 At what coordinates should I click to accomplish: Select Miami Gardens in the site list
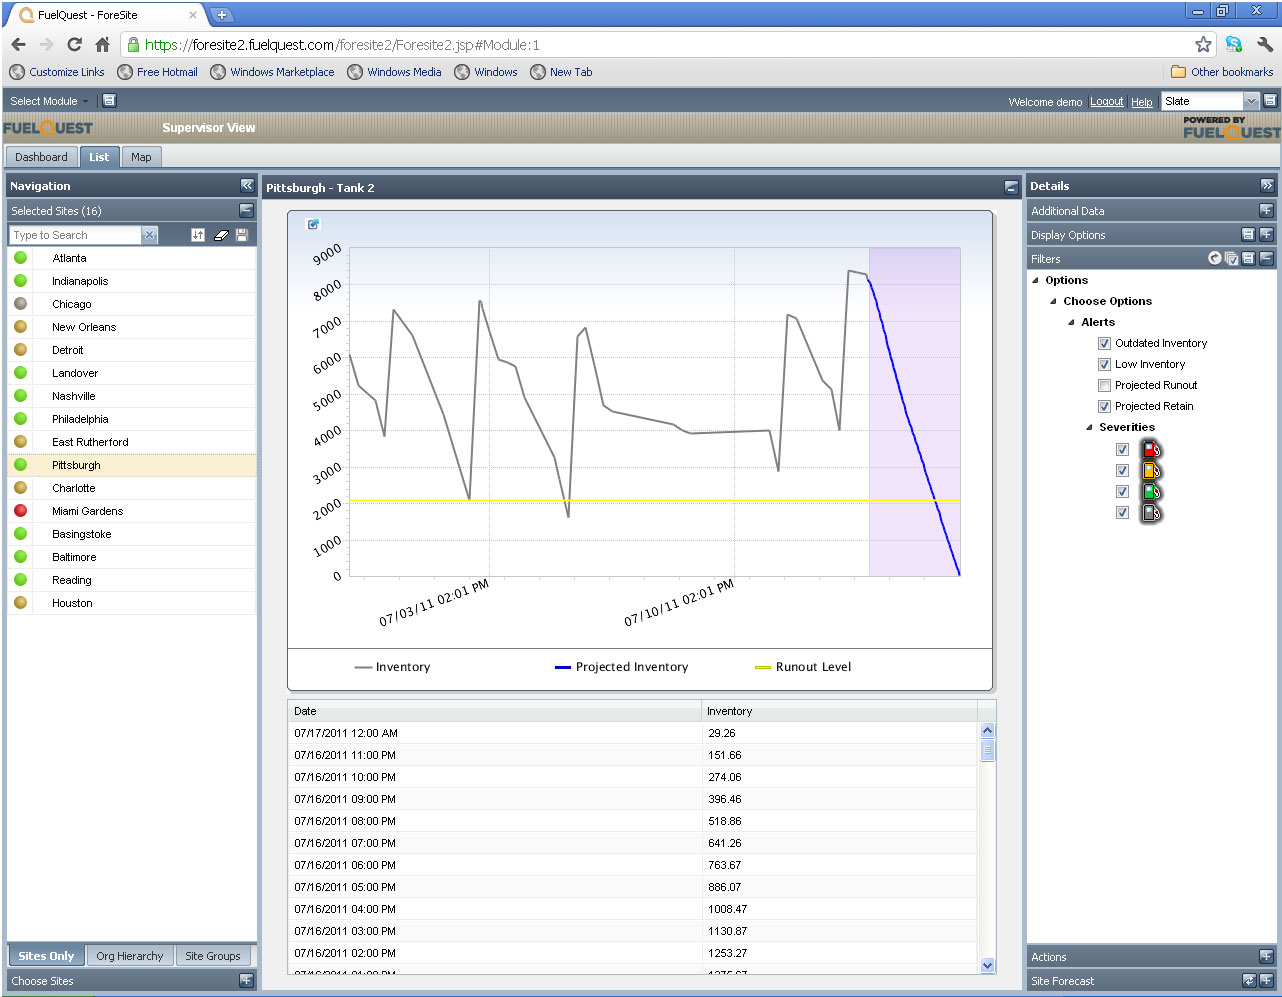tap(88, 511)
